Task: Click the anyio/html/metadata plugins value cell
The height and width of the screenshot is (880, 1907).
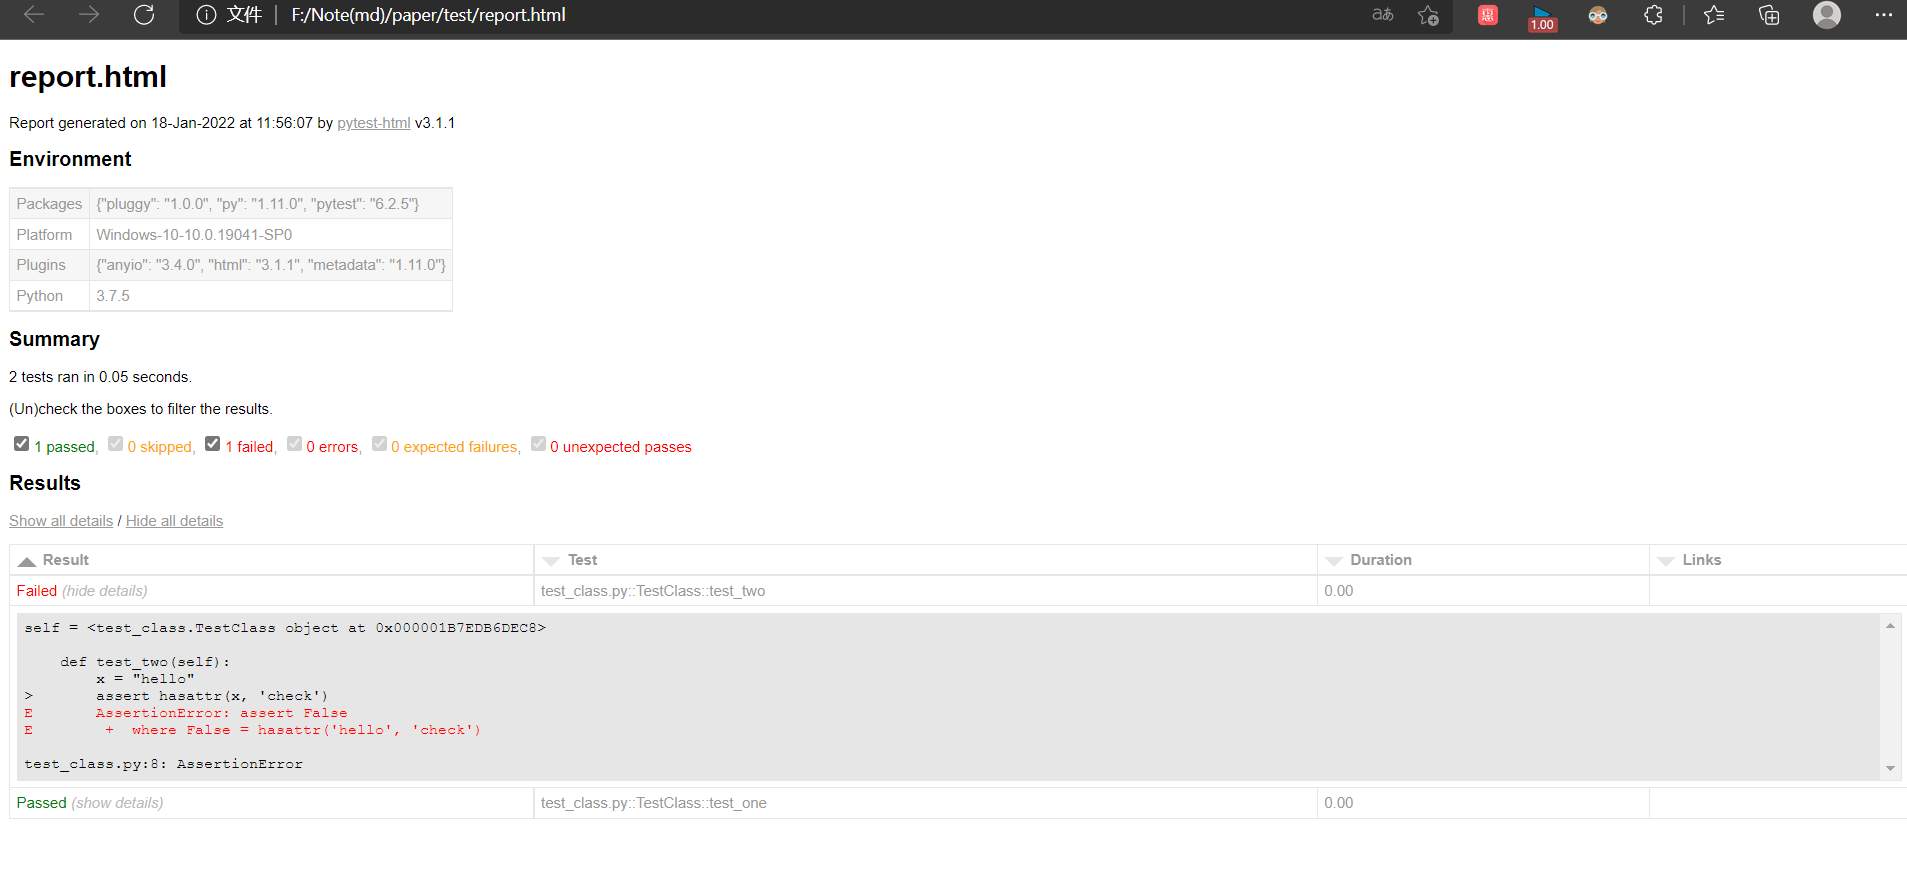Action: coord(271,265)
